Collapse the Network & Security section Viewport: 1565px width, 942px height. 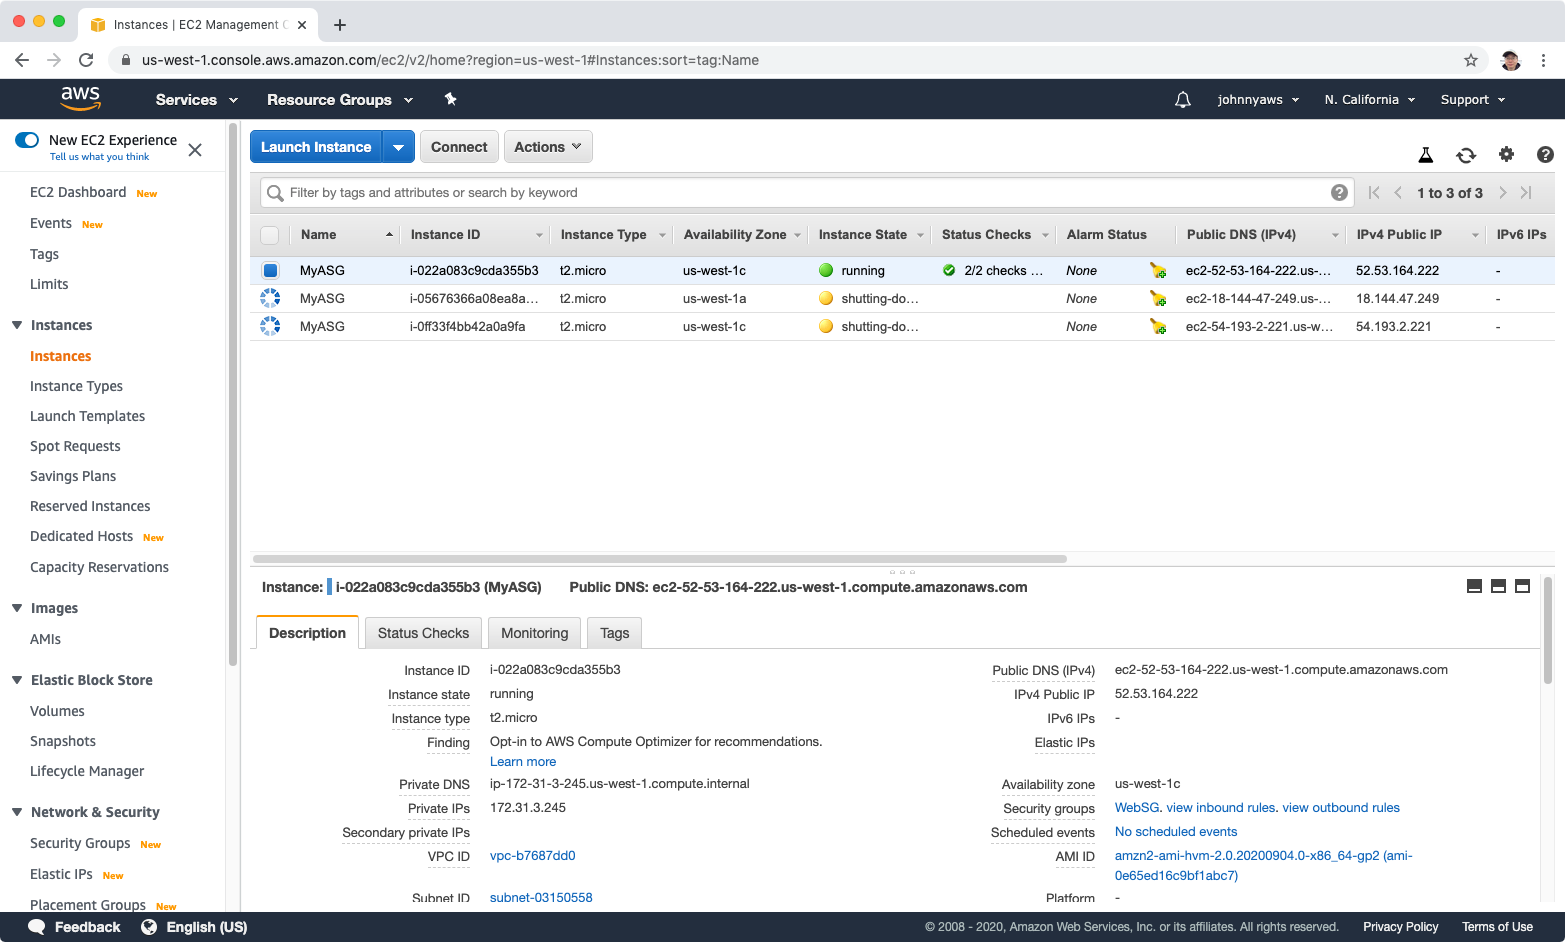pyautogui.click(x=17, y=812)
